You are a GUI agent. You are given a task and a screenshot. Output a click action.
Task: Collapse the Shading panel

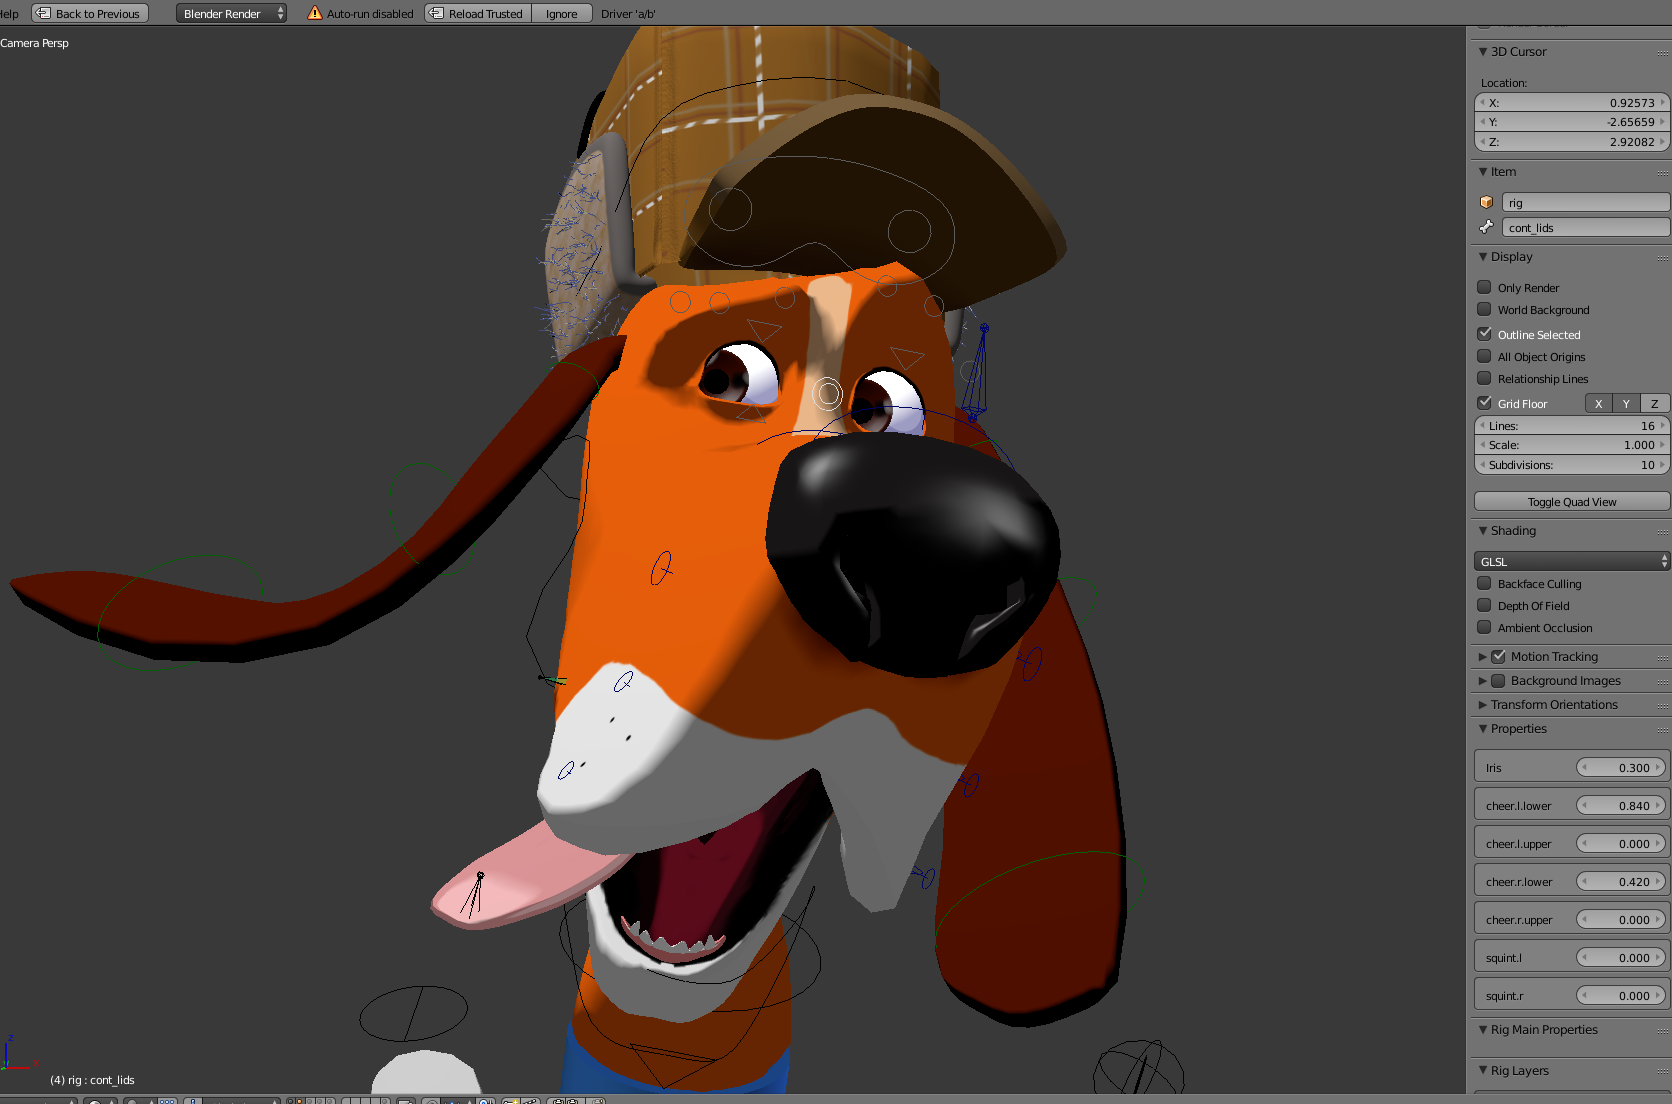(1483, 531)
